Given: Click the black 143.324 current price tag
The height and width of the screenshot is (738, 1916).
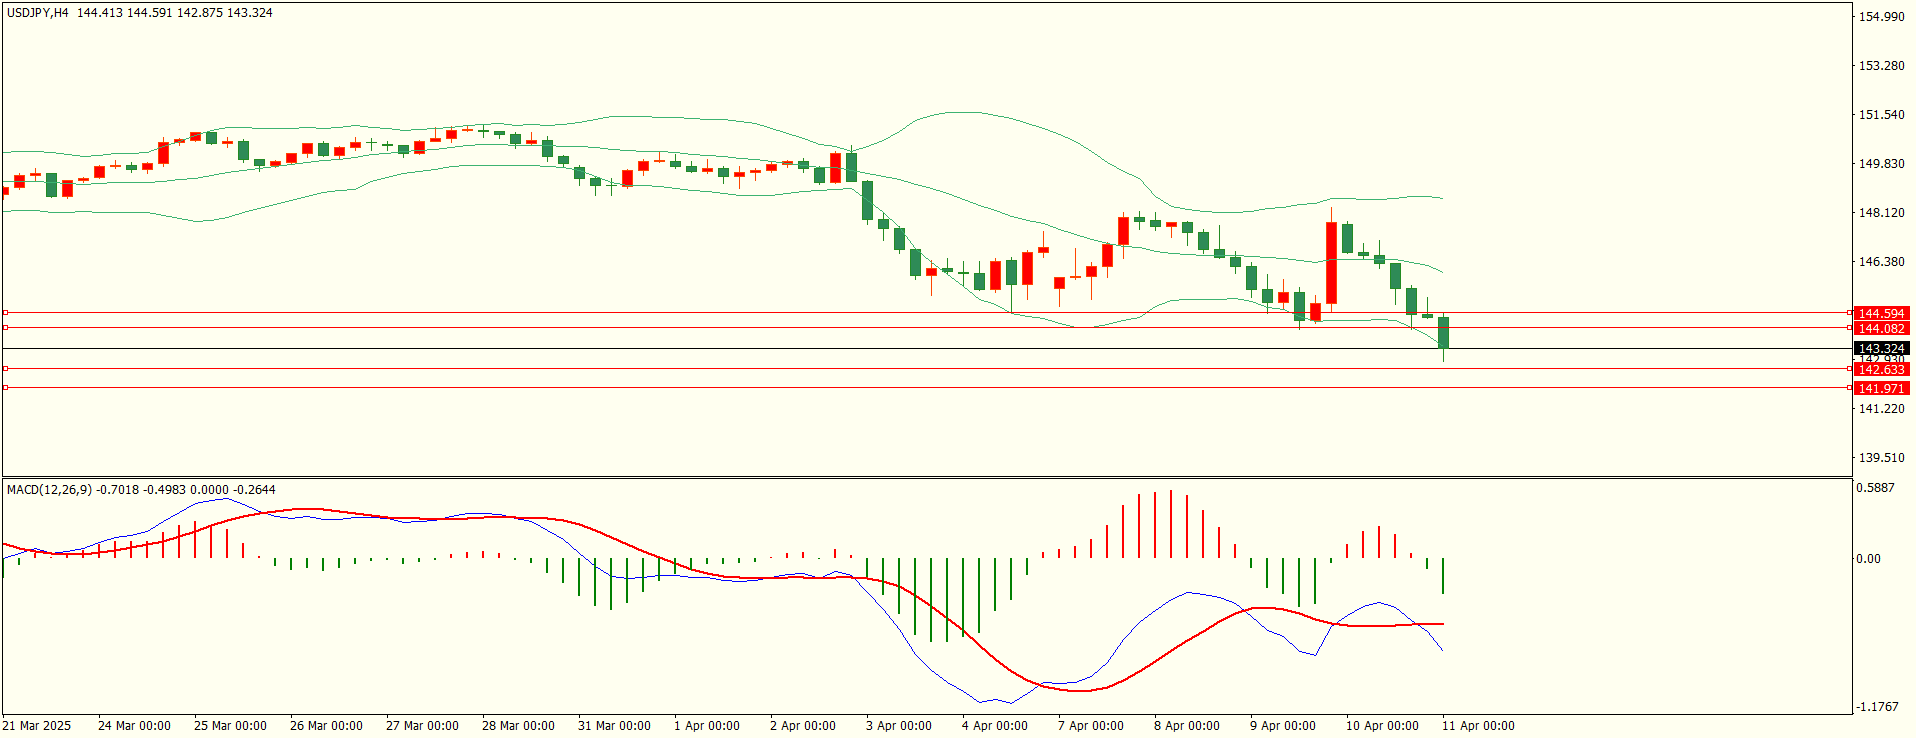Looking at the screenshot, I should click(x=1881, y=349).
